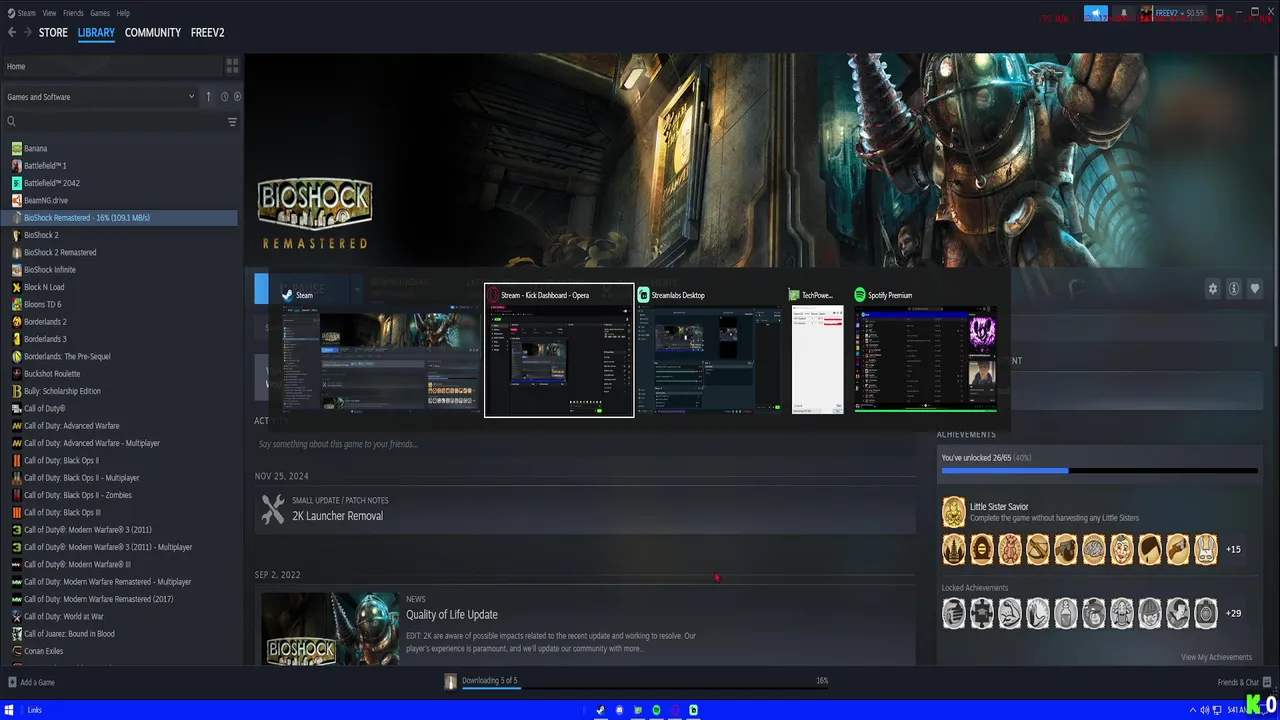
Task: Open the Quality of Life Update news
Action: click(585, 628)
